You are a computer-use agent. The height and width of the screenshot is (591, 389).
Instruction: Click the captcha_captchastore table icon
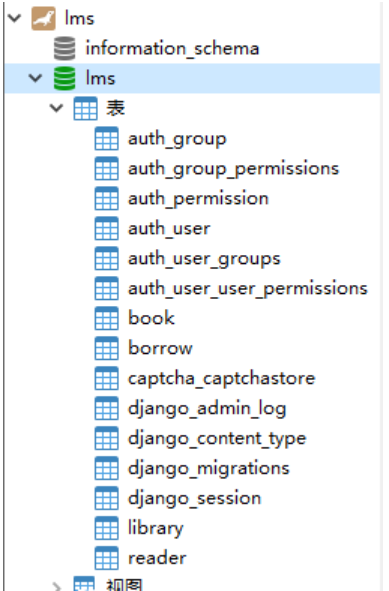tap(106, 378)
